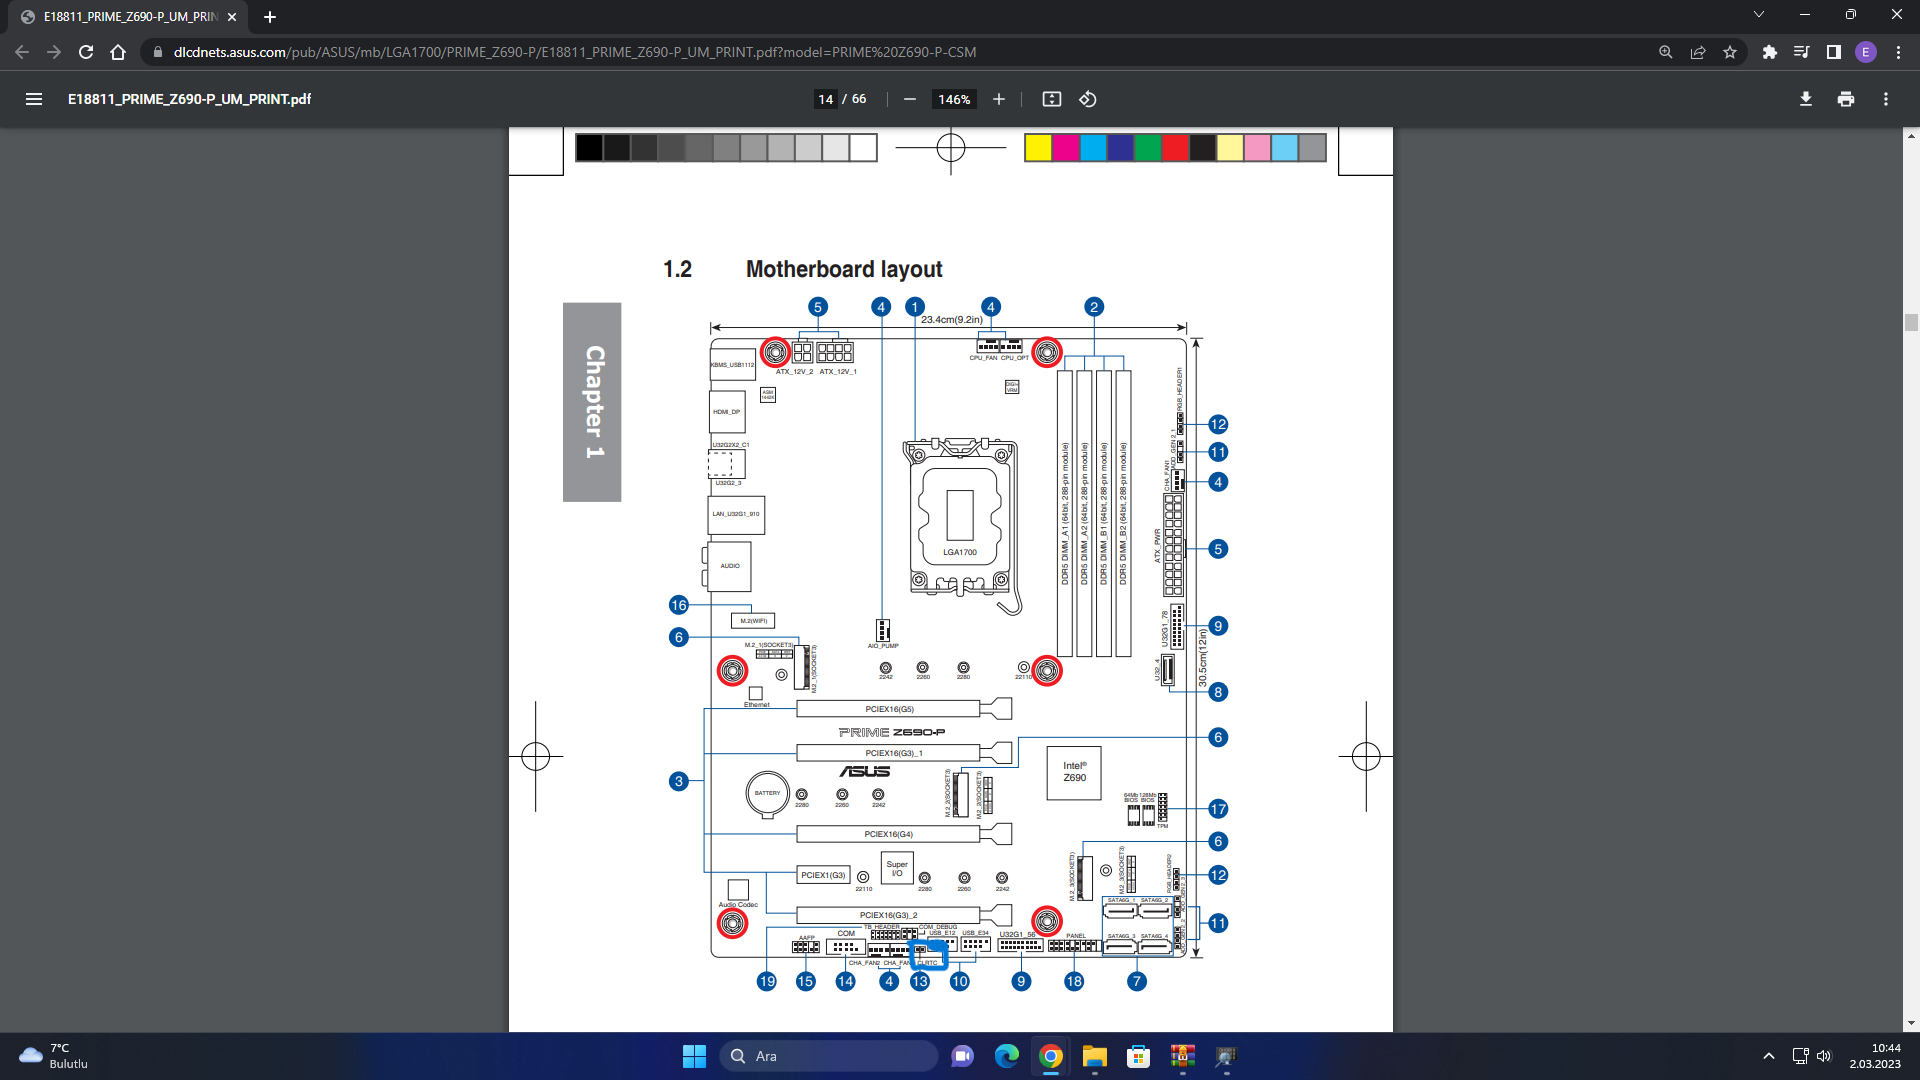Open the weather widget
The height and width of the screenshot is (1080, 1920).
point(55,1056)
